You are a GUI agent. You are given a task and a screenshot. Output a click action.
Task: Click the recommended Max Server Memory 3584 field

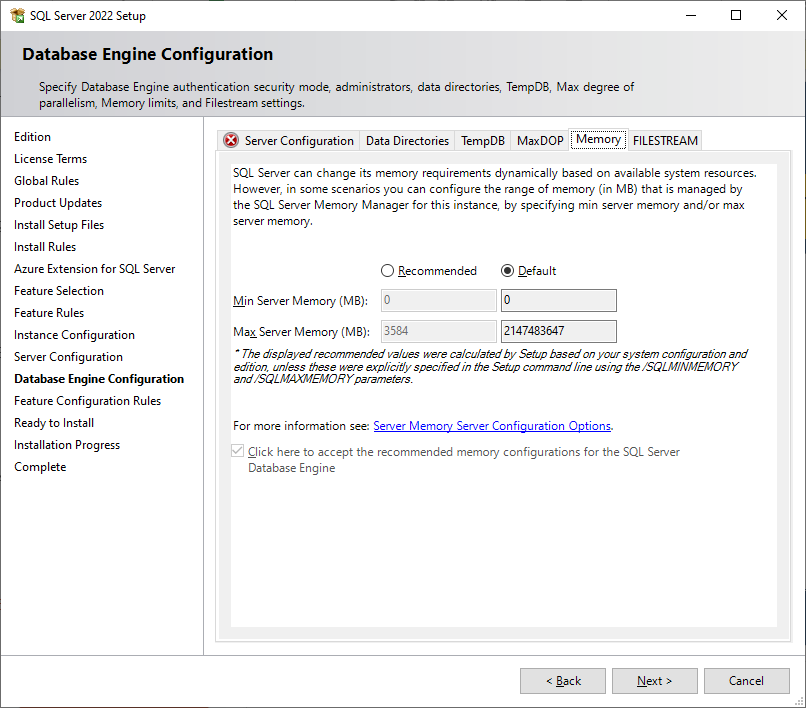(438, 331)
